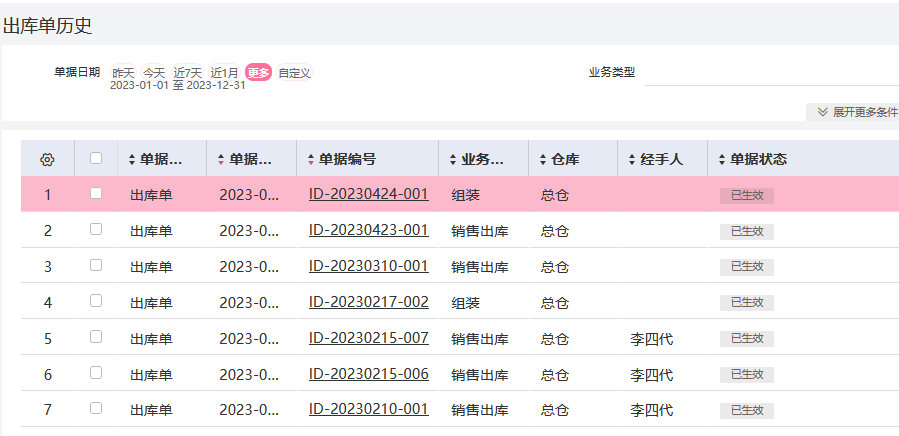Choose the 今天 date filter
The width and height of the screenshot is (899, 436).
[x=154, y=73]
